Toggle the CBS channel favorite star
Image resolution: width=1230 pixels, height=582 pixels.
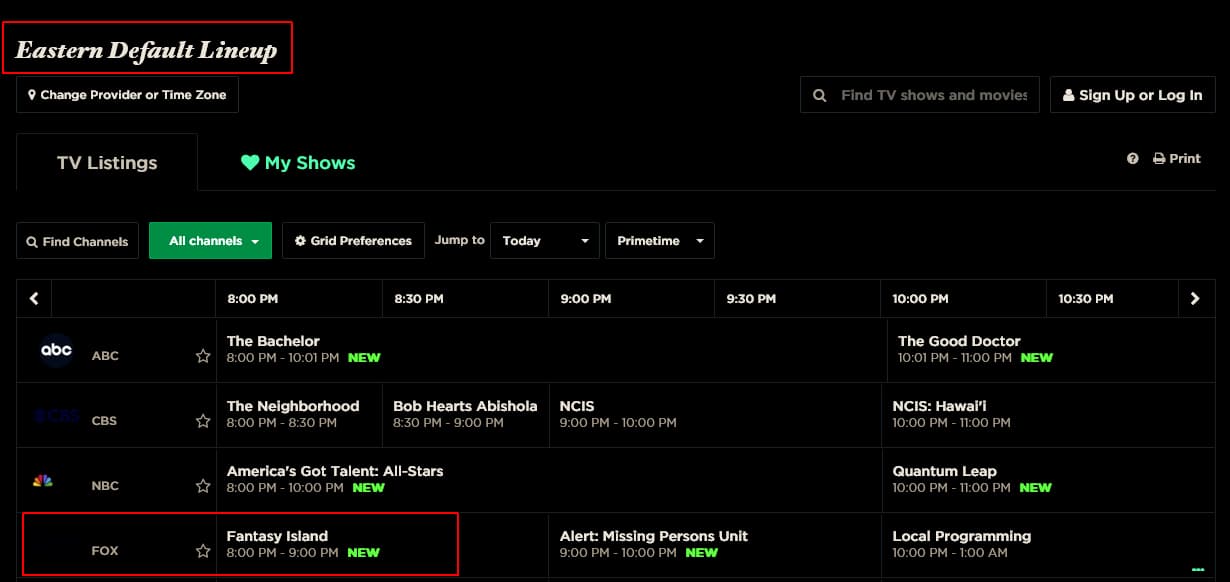pyautogui.click(x=203, y=421)
